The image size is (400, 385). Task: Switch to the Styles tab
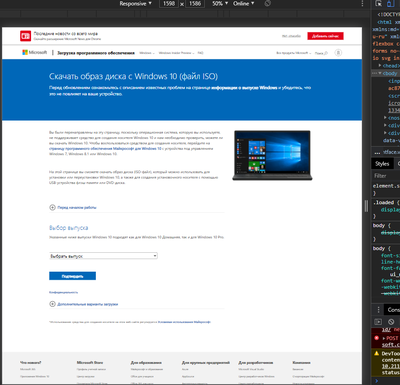(382, 164)
